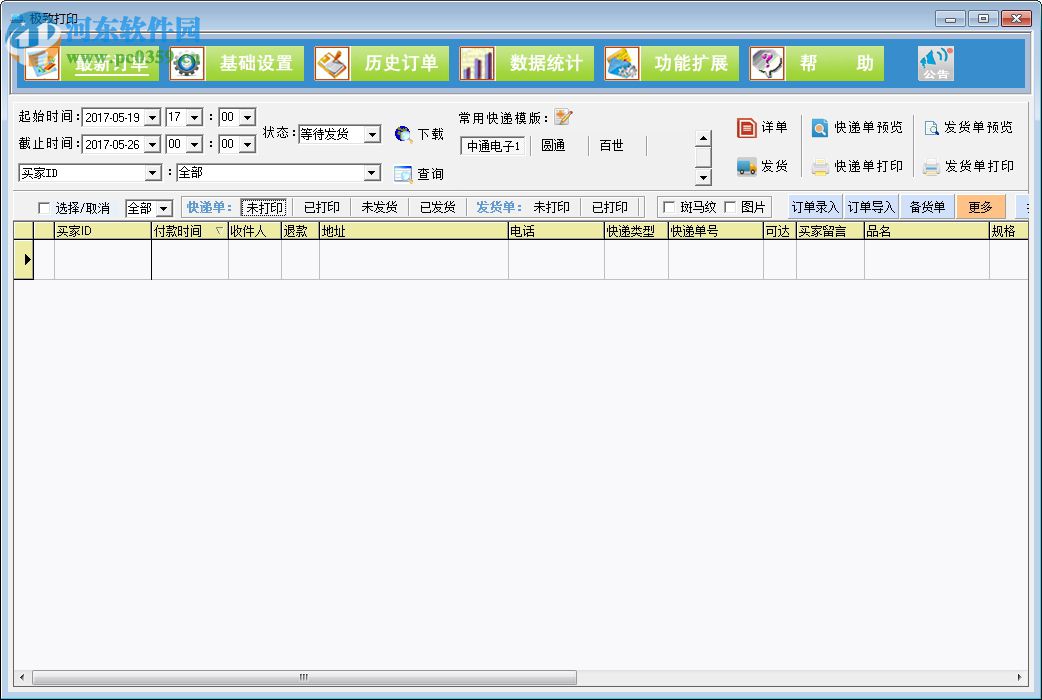Click the 功能扩展 icon
The height and width of the screenshot is (700, 1042).
pos(621,64)
